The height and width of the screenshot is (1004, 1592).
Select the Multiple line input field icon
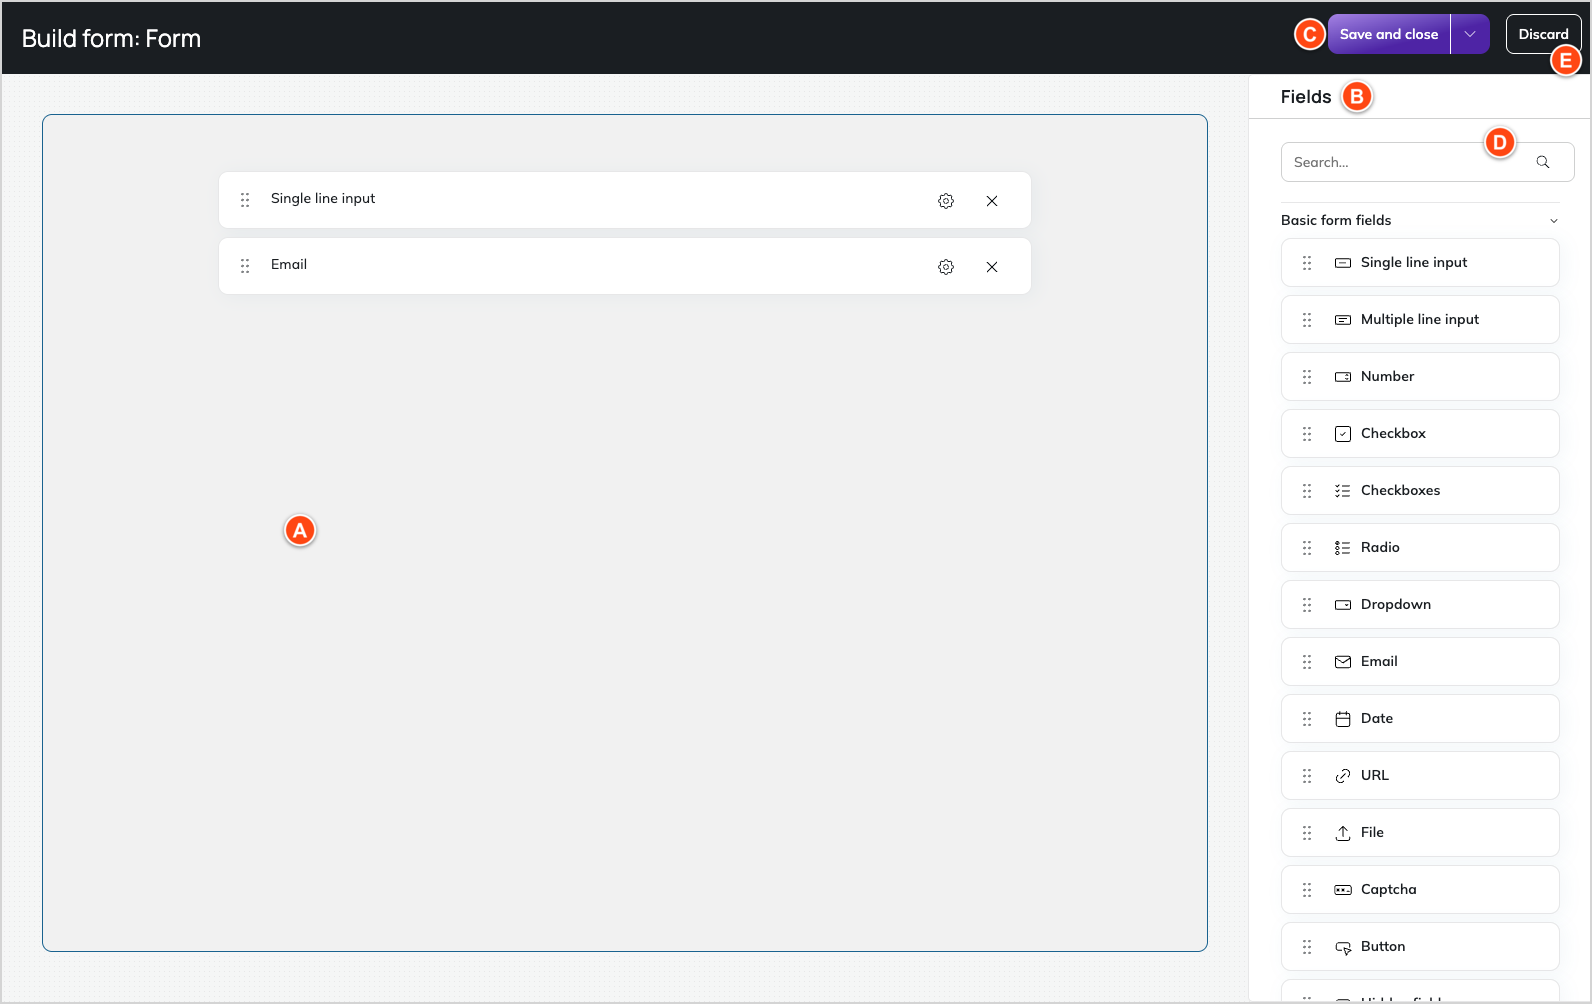tap(1343, 320)
